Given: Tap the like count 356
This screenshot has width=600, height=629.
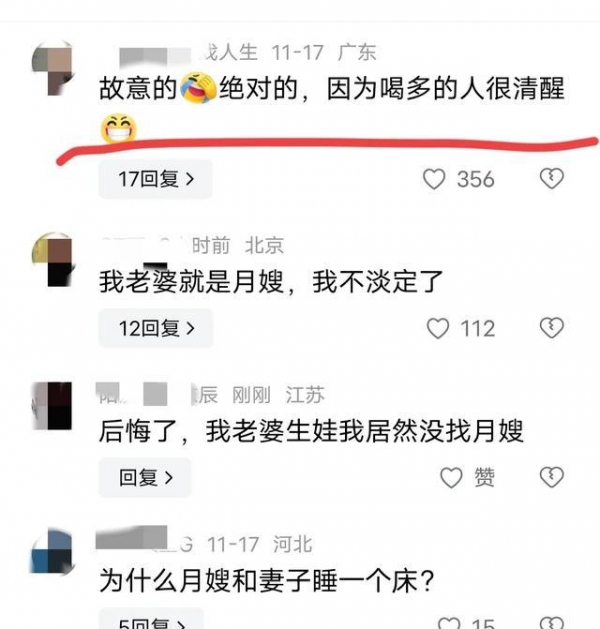Looking at the screenshot, I should 476,179.
